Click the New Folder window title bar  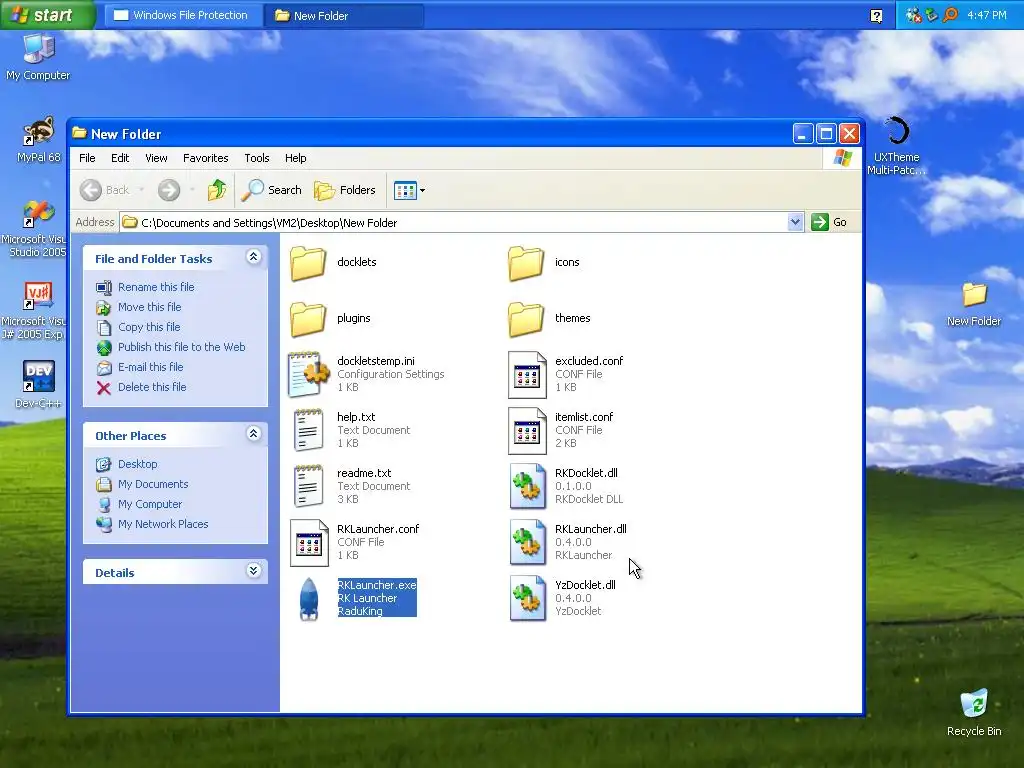tap(431, 134)
